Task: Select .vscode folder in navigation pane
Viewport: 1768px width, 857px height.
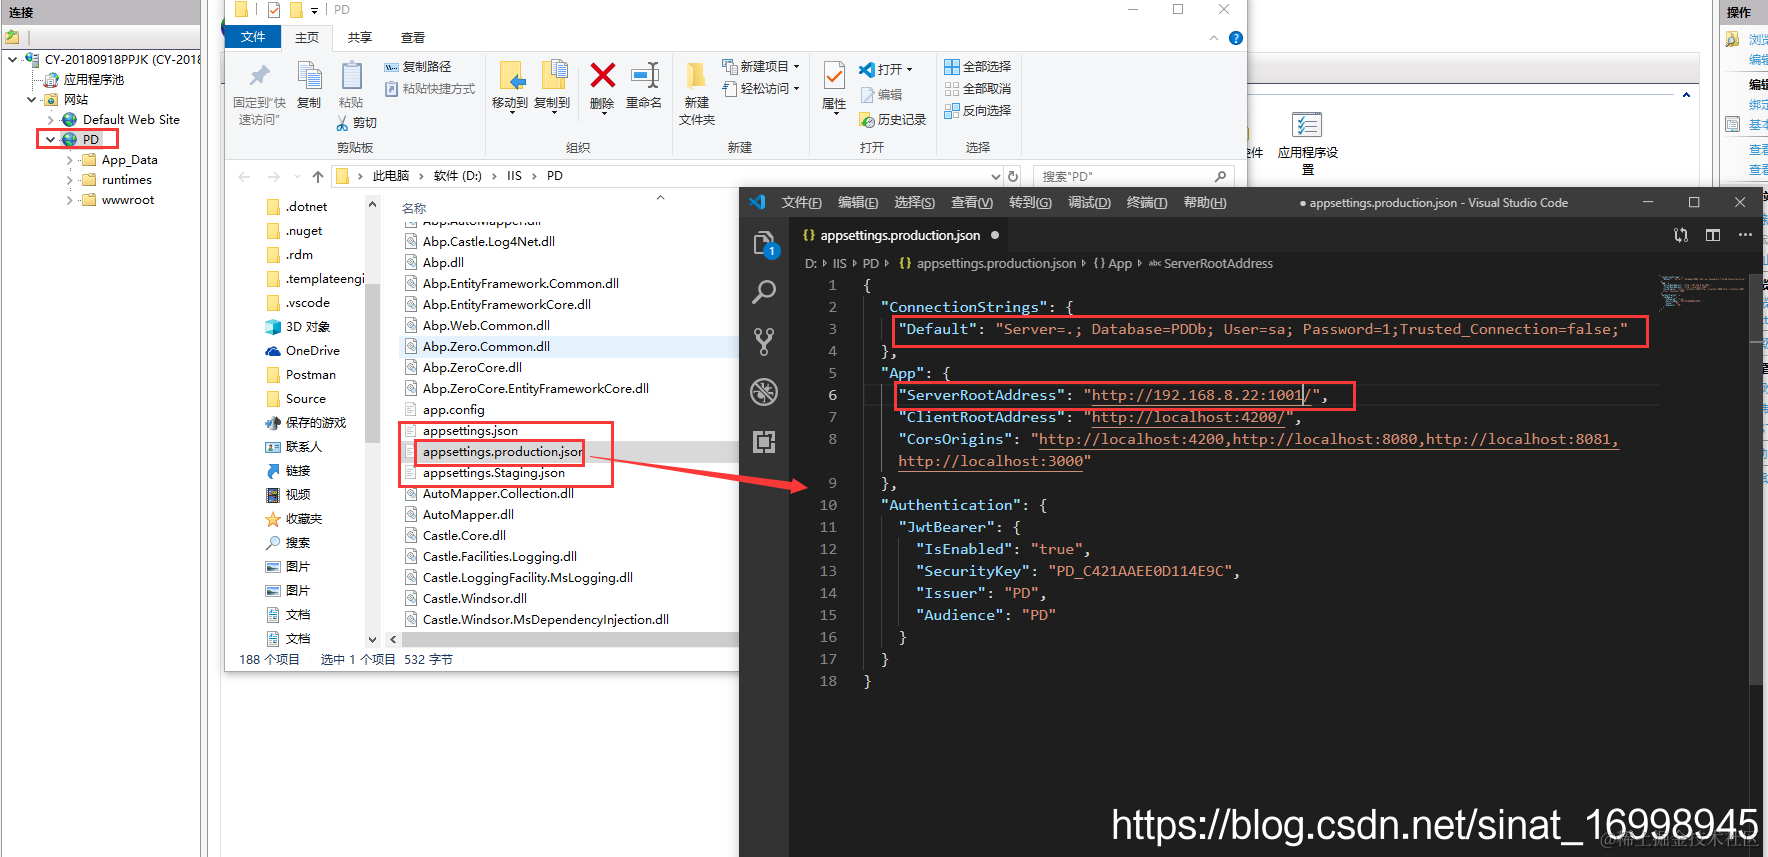Action: tap(307, 303)
